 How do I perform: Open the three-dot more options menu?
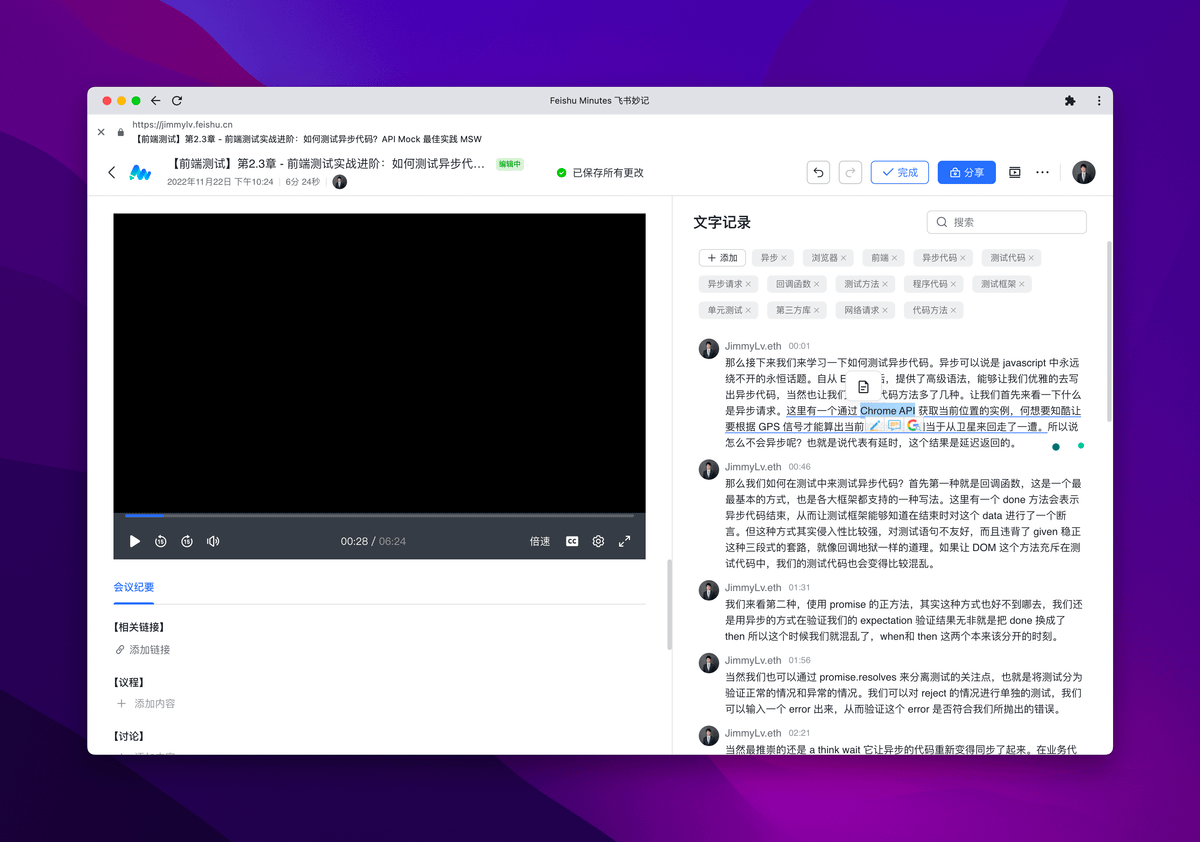1042,172
